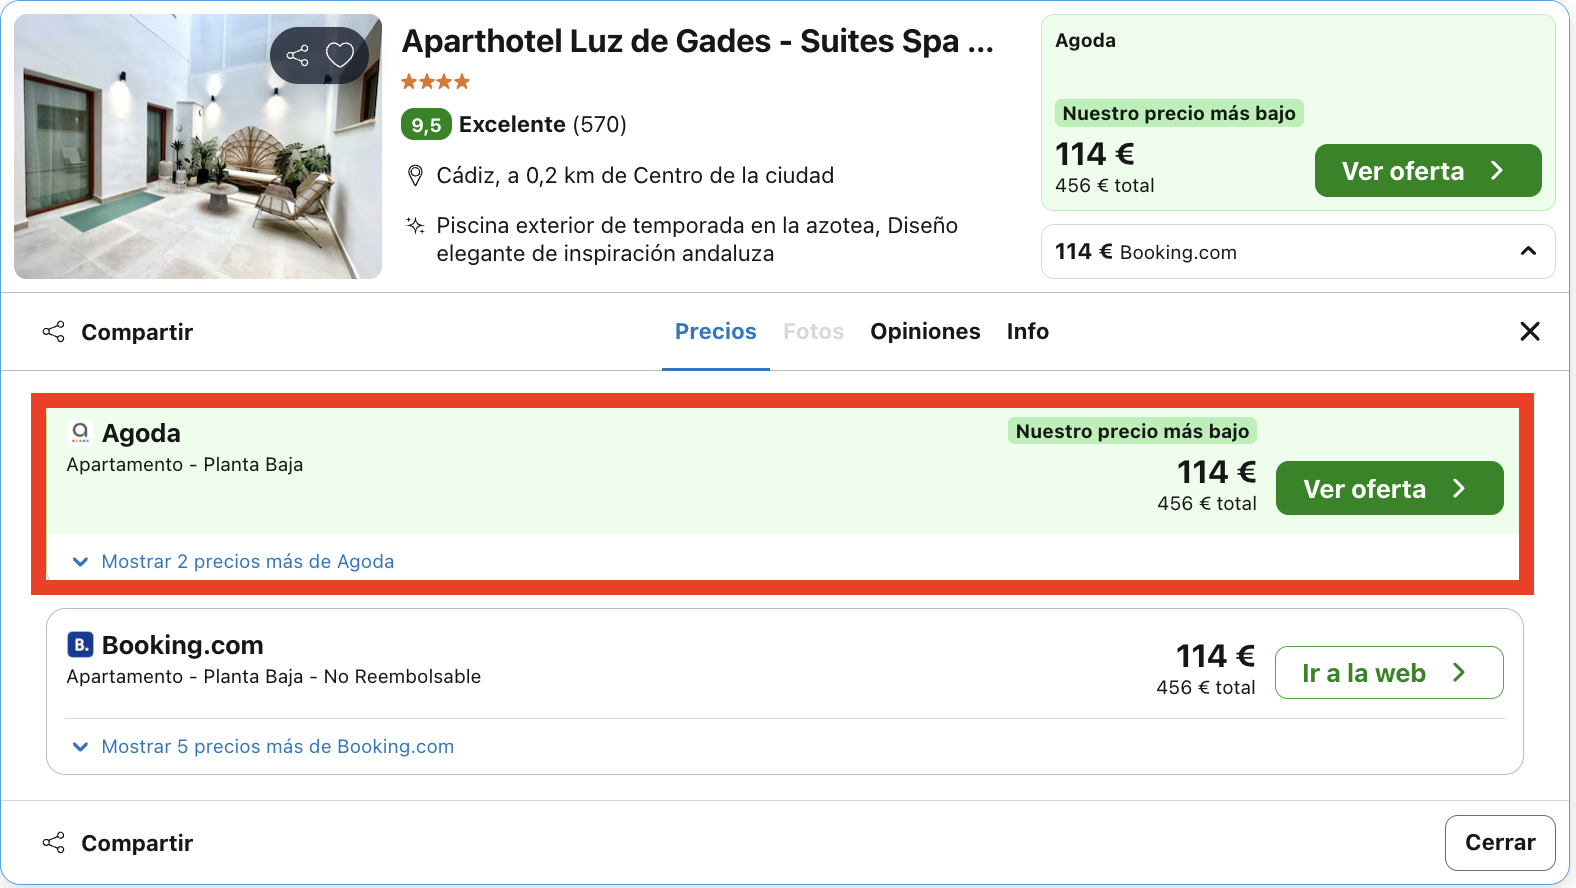Open the hotel photo thumbnail
The width and height of the screenshot is (1576, 888).
point(198,146)
